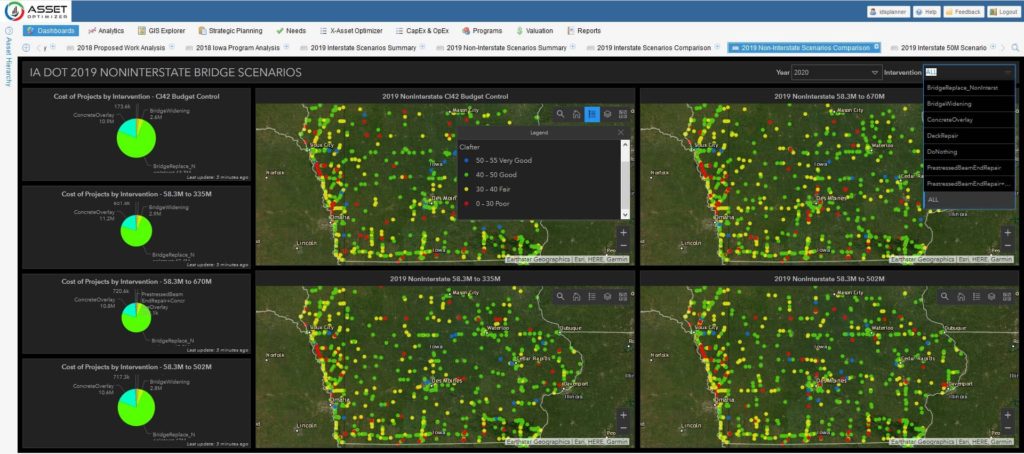Screen dimensions: 1024x454
Task: Choose ConcreteOverlay in the Intervention list
Action: [x=951, y=119]
